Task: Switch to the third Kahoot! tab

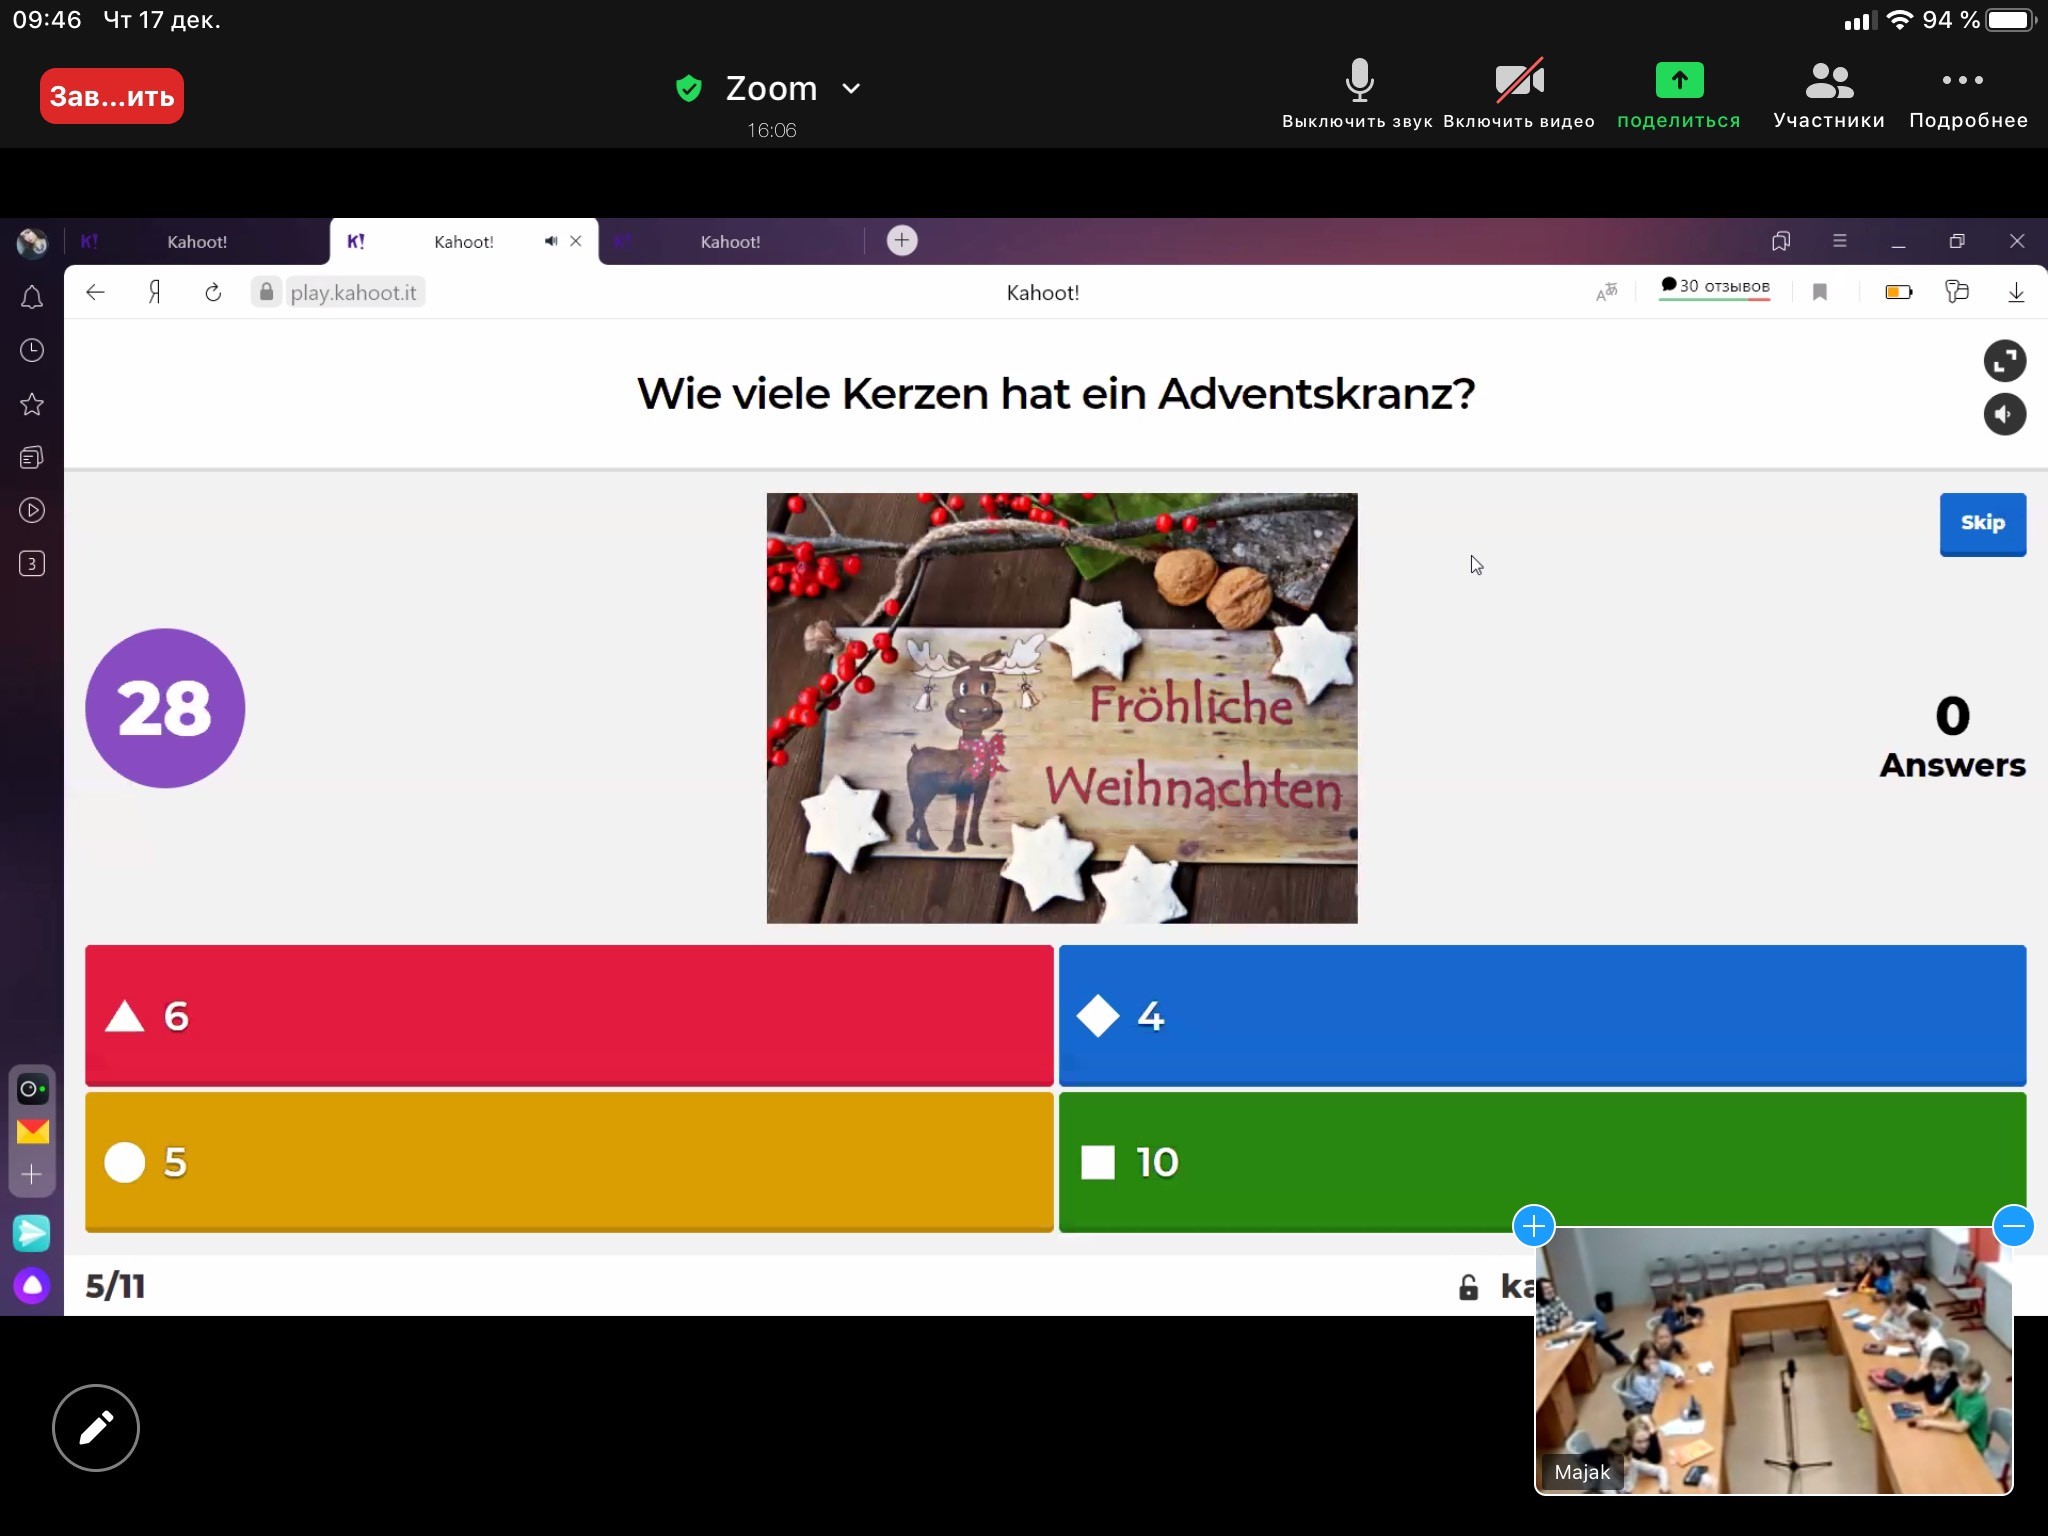Action: [x=730, y=242]
